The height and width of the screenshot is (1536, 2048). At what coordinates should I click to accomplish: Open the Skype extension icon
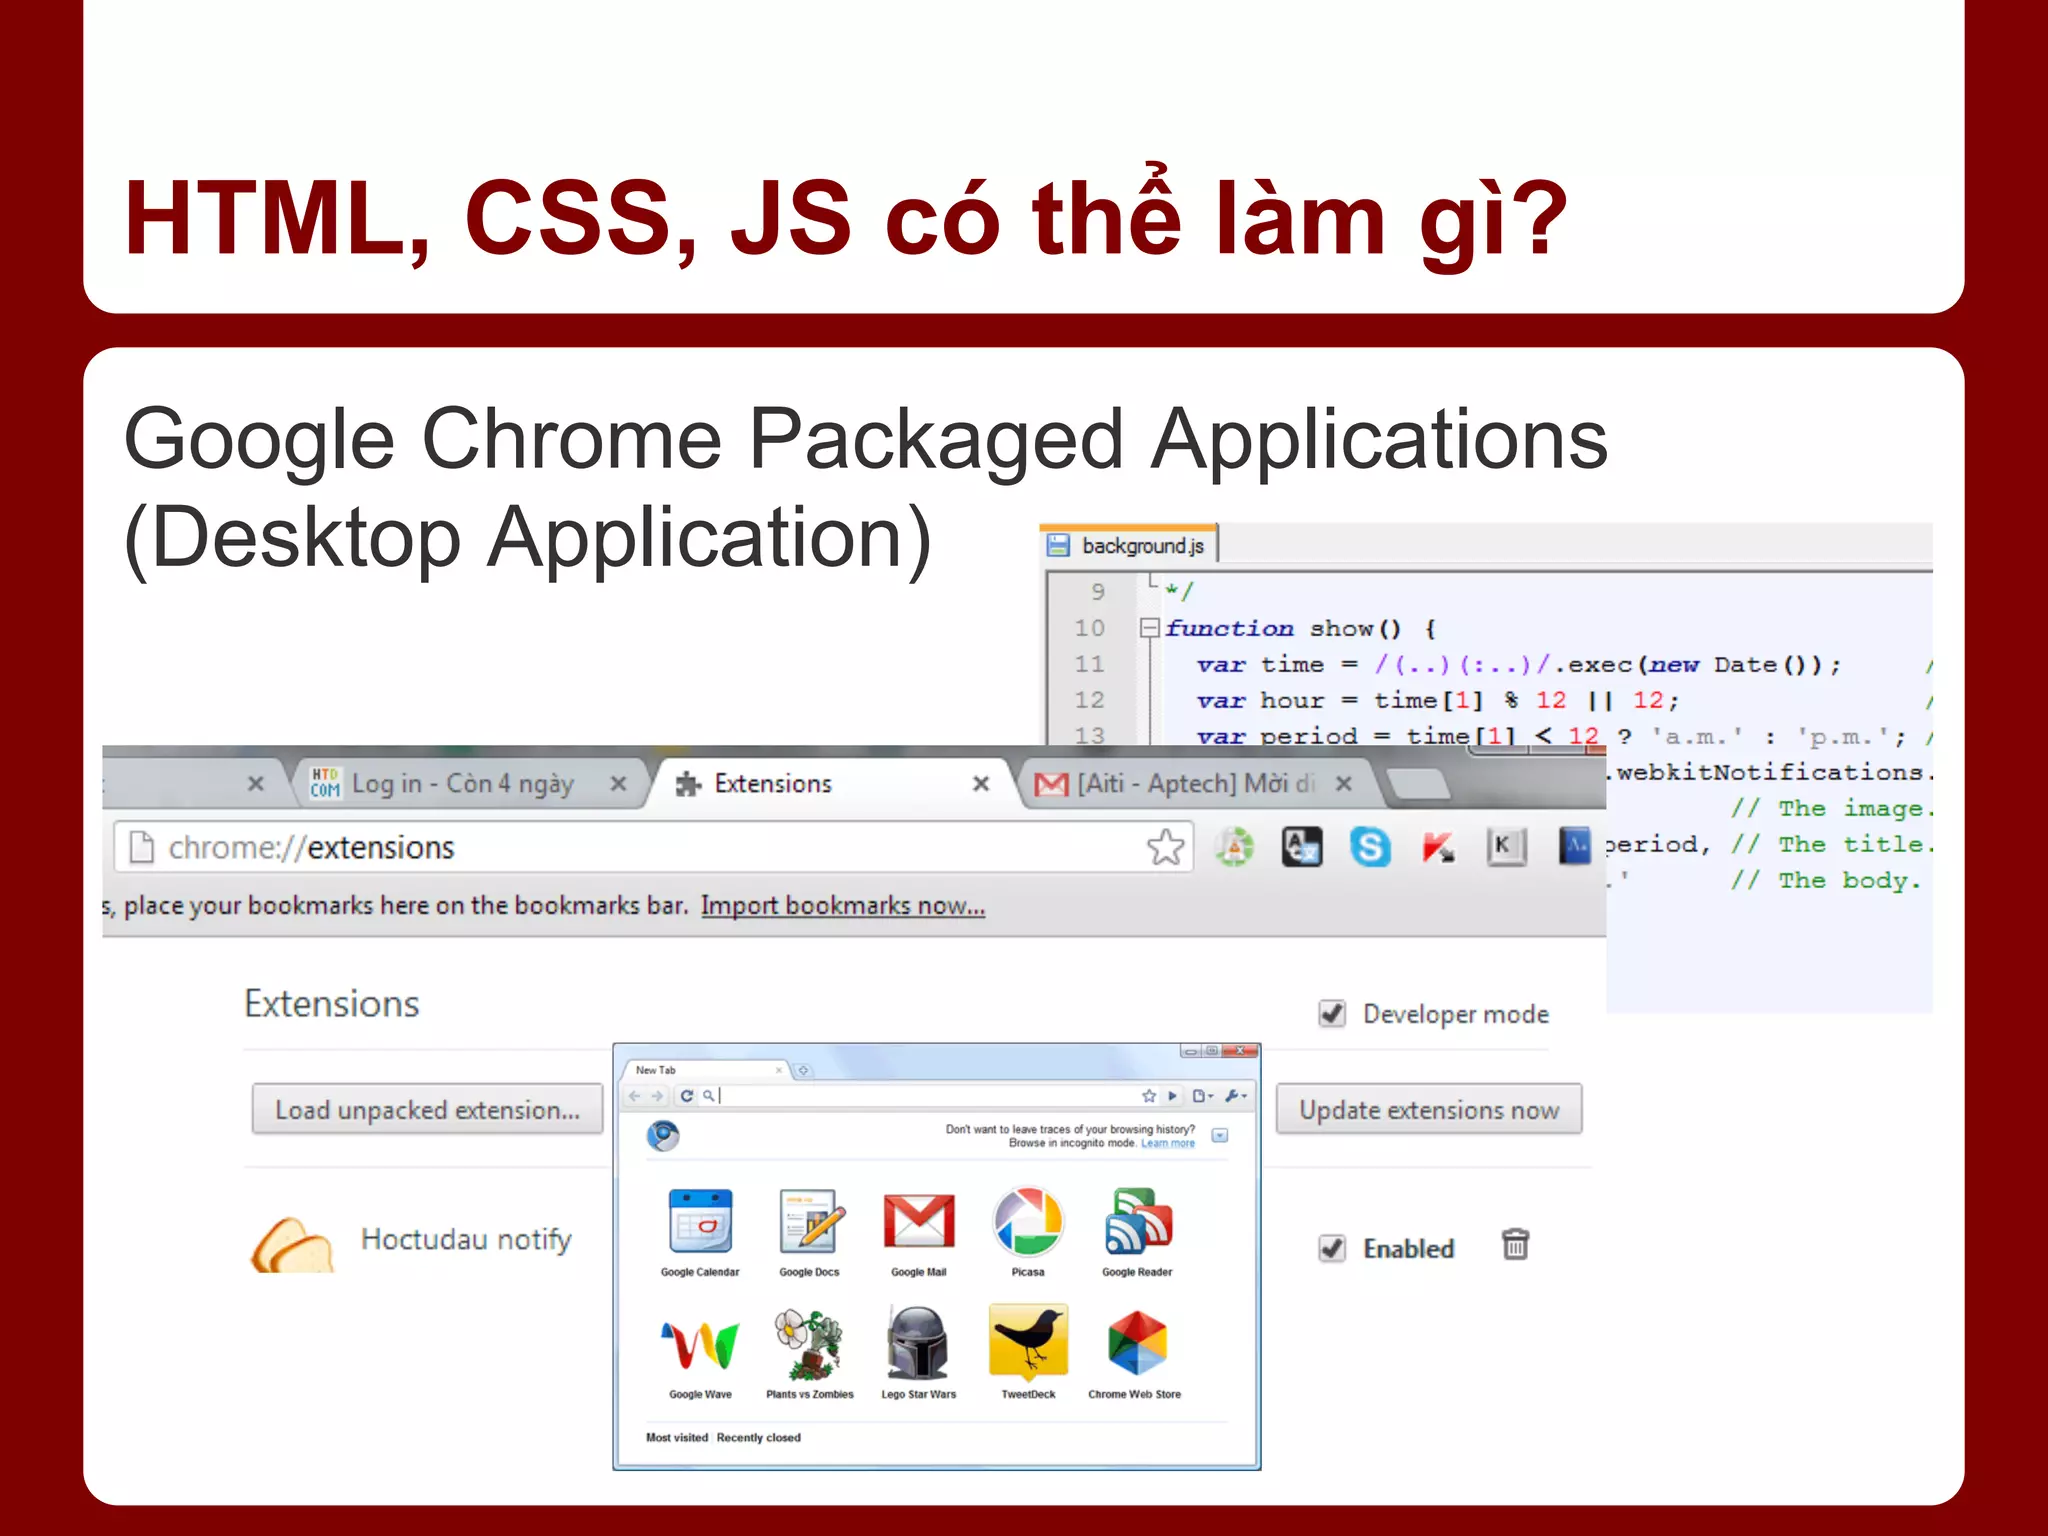[x=1370, y=847]
